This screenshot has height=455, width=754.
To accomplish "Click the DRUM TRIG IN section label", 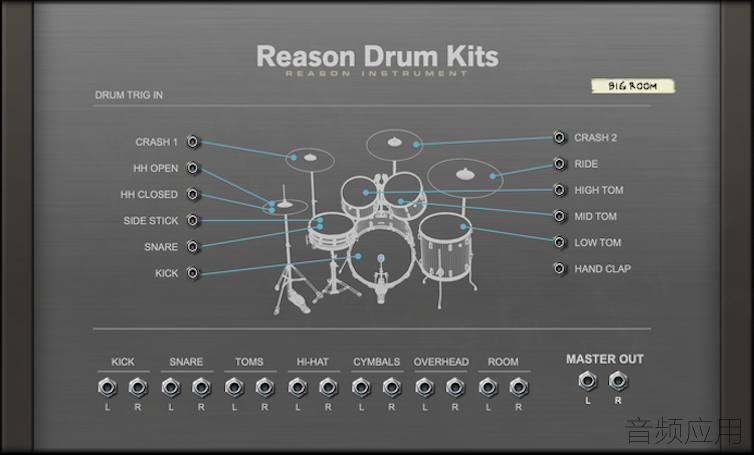I will point(129,95).
